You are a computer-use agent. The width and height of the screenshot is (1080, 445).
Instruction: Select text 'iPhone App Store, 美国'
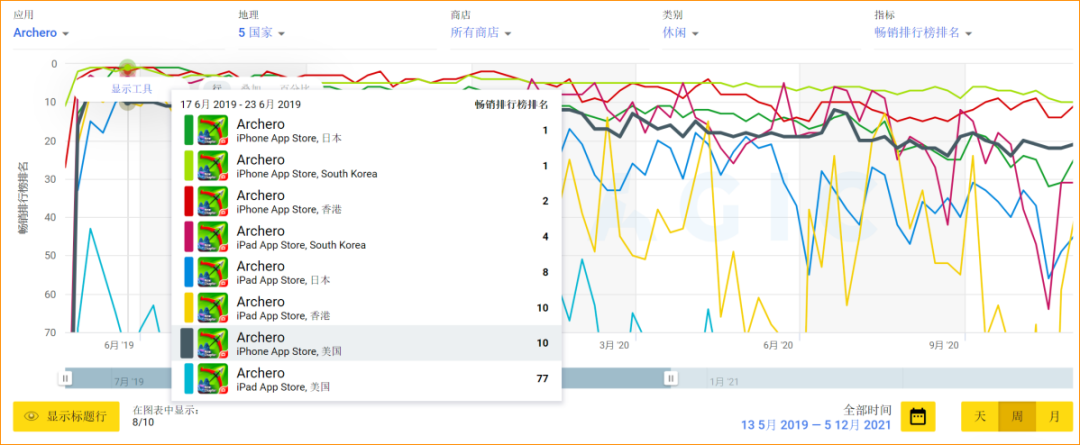click(289, 351)
